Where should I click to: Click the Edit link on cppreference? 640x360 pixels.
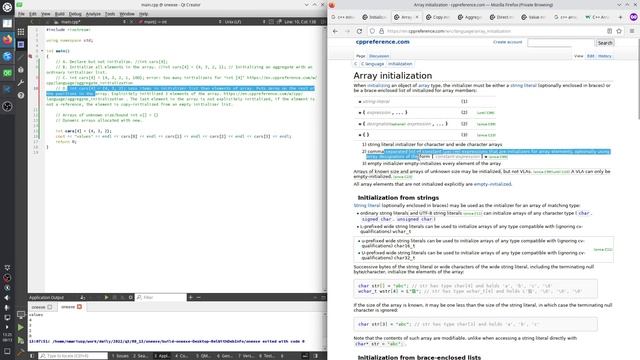(591, 56)
